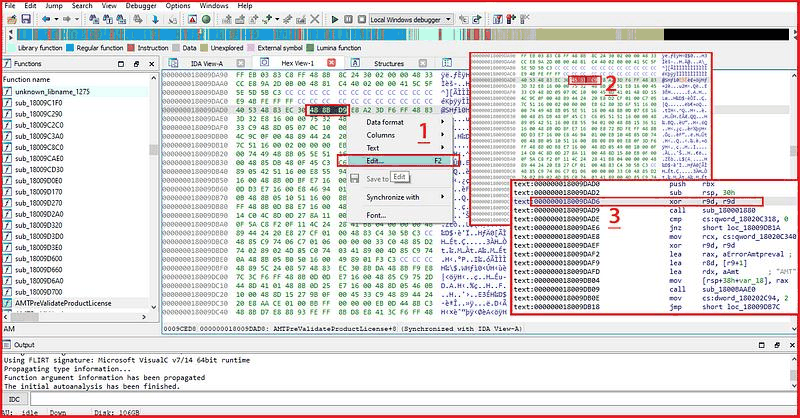Click the blue down-arrow jump icon

point(155,19)
